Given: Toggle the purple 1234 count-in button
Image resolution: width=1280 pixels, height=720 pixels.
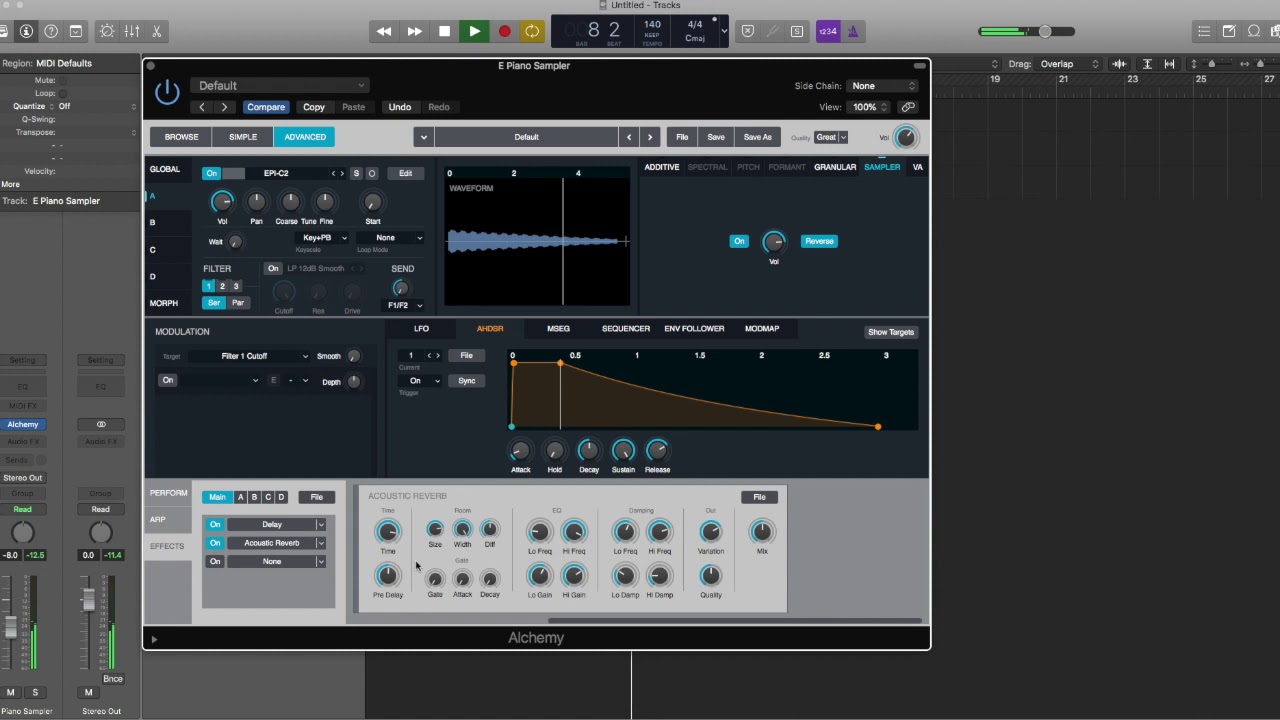Looking at the screenshot, I should tap(828, 31).
